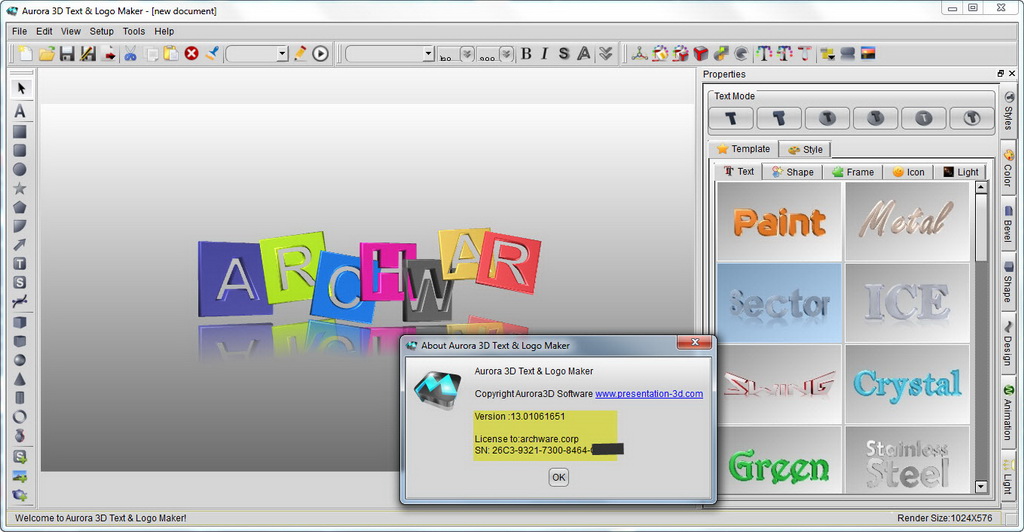The height and width of the screenshot is (532, 1024).
Task: Choose the star shape tool
Action: [20, 188]
